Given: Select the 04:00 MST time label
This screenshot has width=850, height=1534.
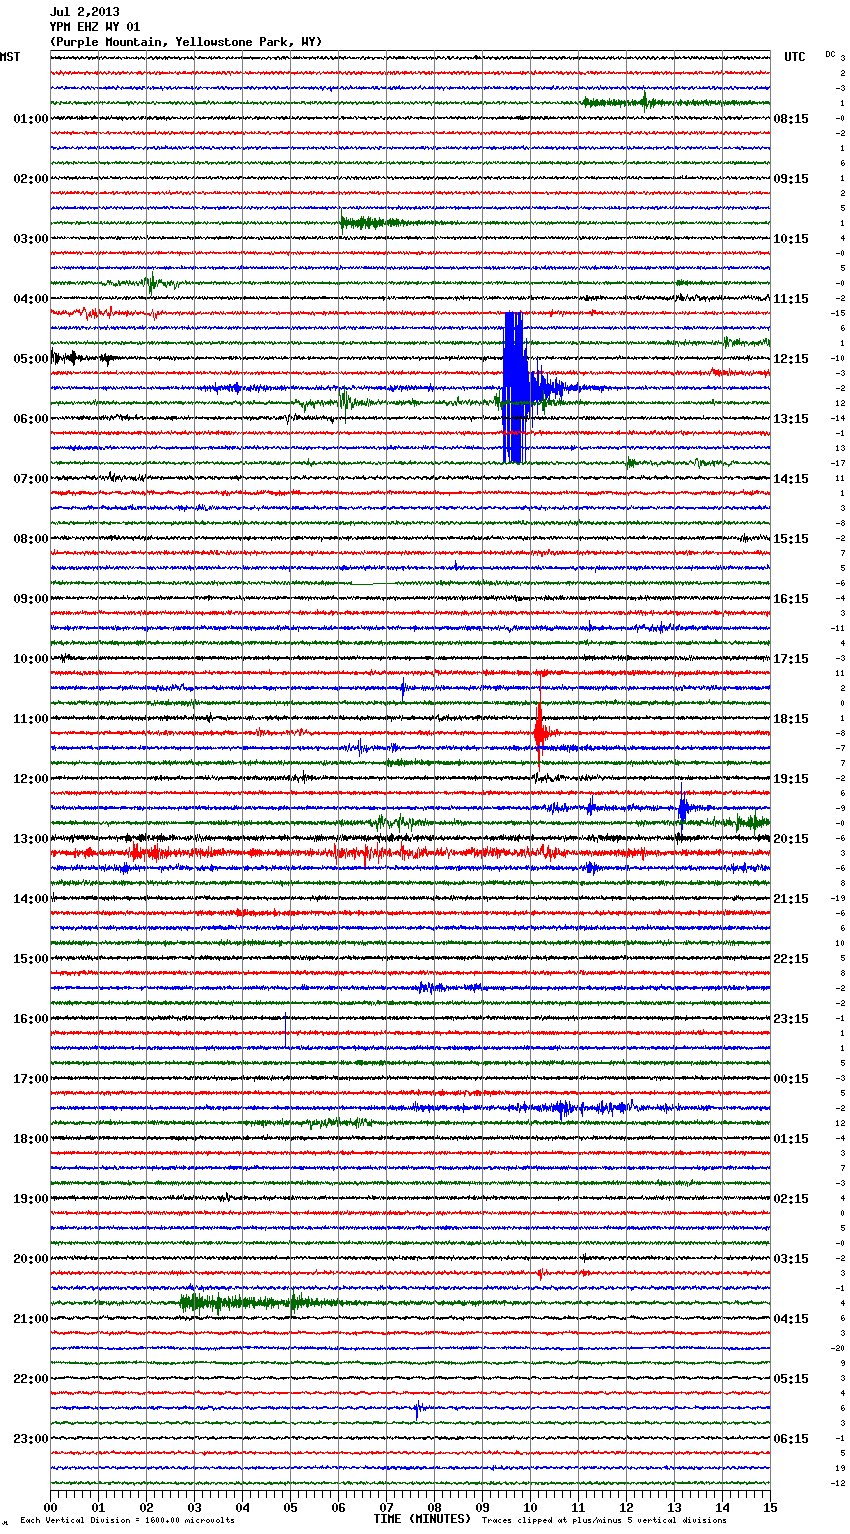Looking at the screenshot, I should pyautogui.click(x=31, y=299).
